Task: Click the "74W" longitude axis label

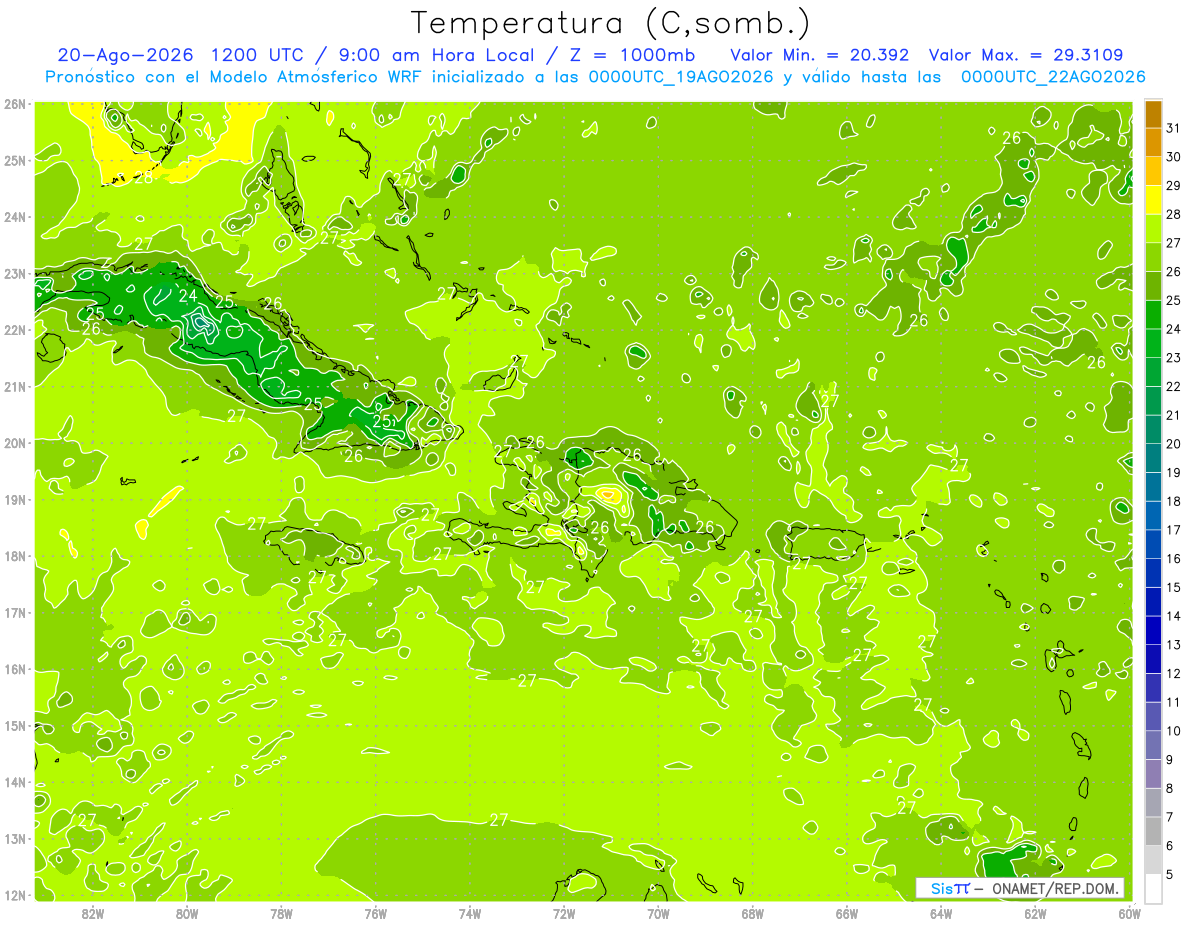Action: point(470,913)
